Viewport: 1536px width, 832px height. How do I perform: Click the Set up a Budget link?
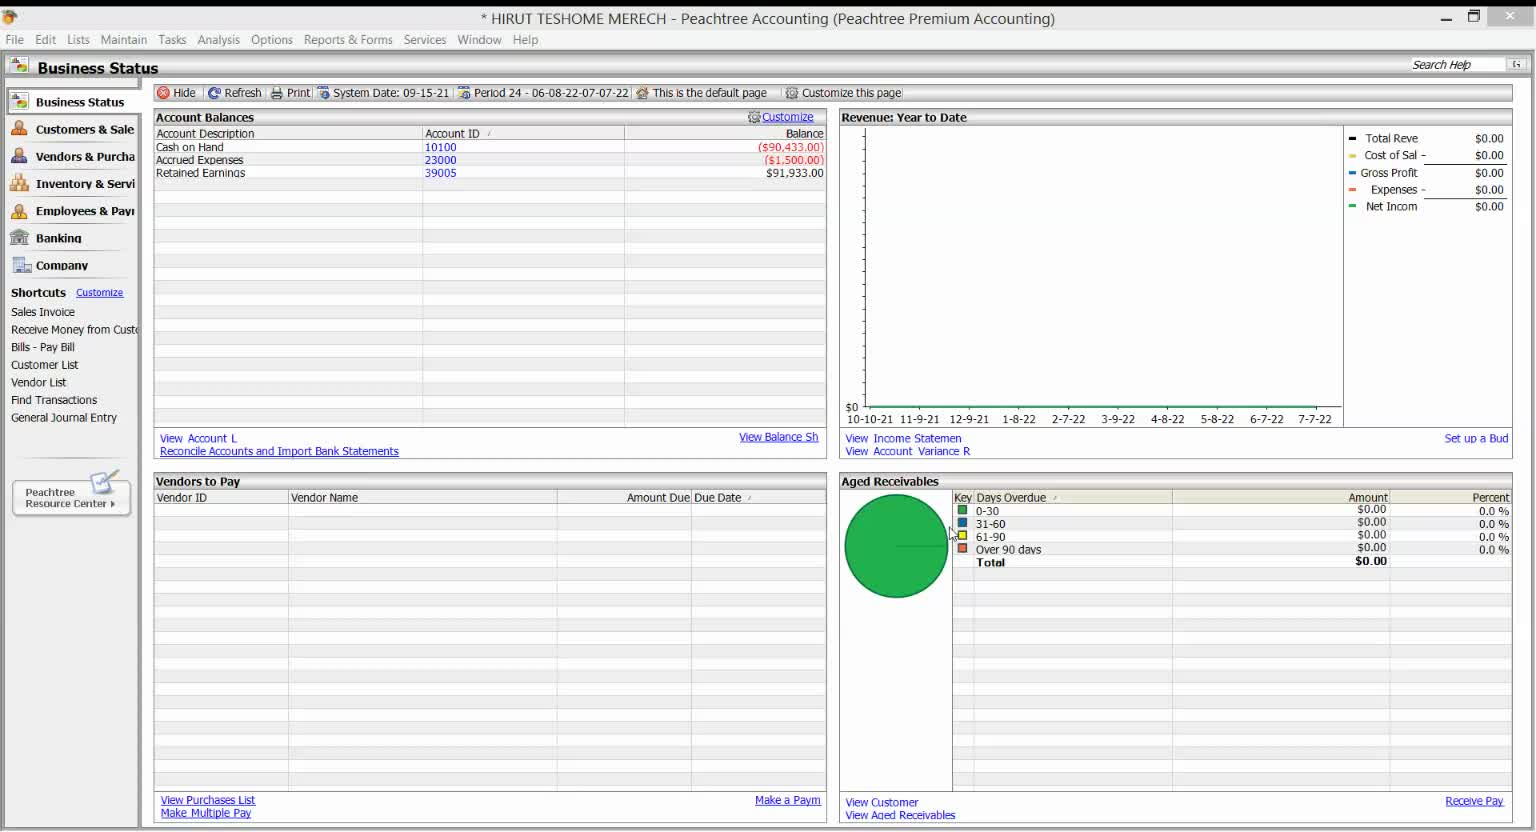coord(1476,438)
